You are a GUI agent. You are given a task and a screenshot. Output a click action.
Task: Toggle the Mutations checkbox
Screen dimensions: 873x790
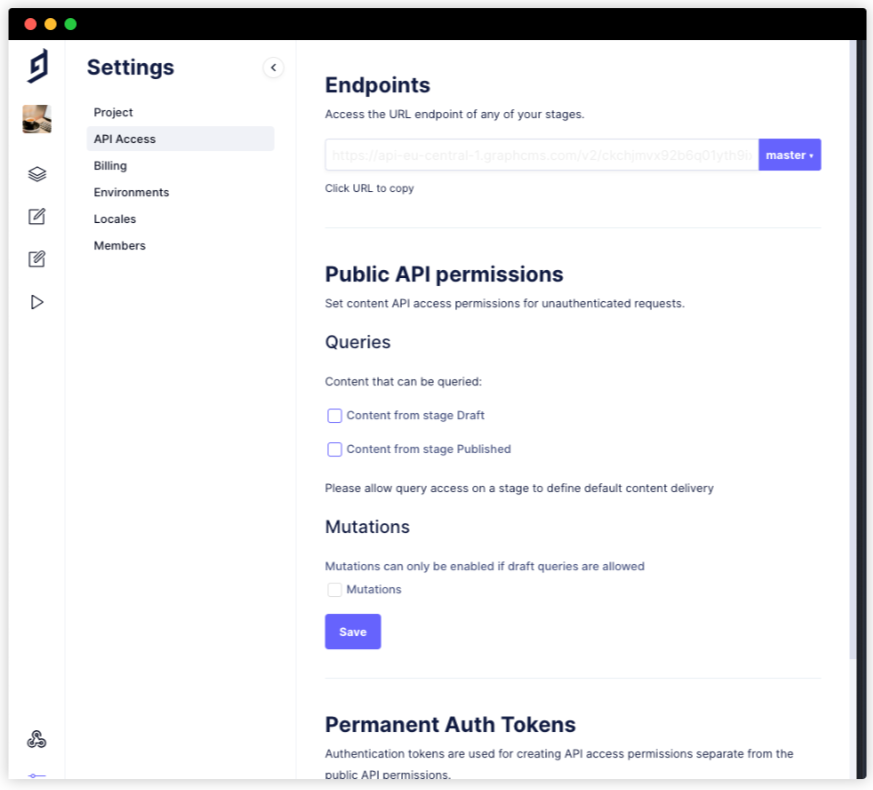pos(334,589)
